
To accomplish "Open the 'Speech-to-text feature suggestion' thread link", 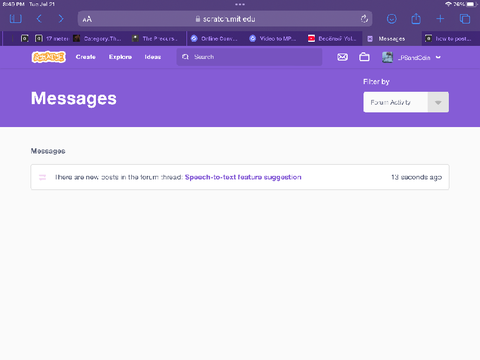I will coord(243,177).
